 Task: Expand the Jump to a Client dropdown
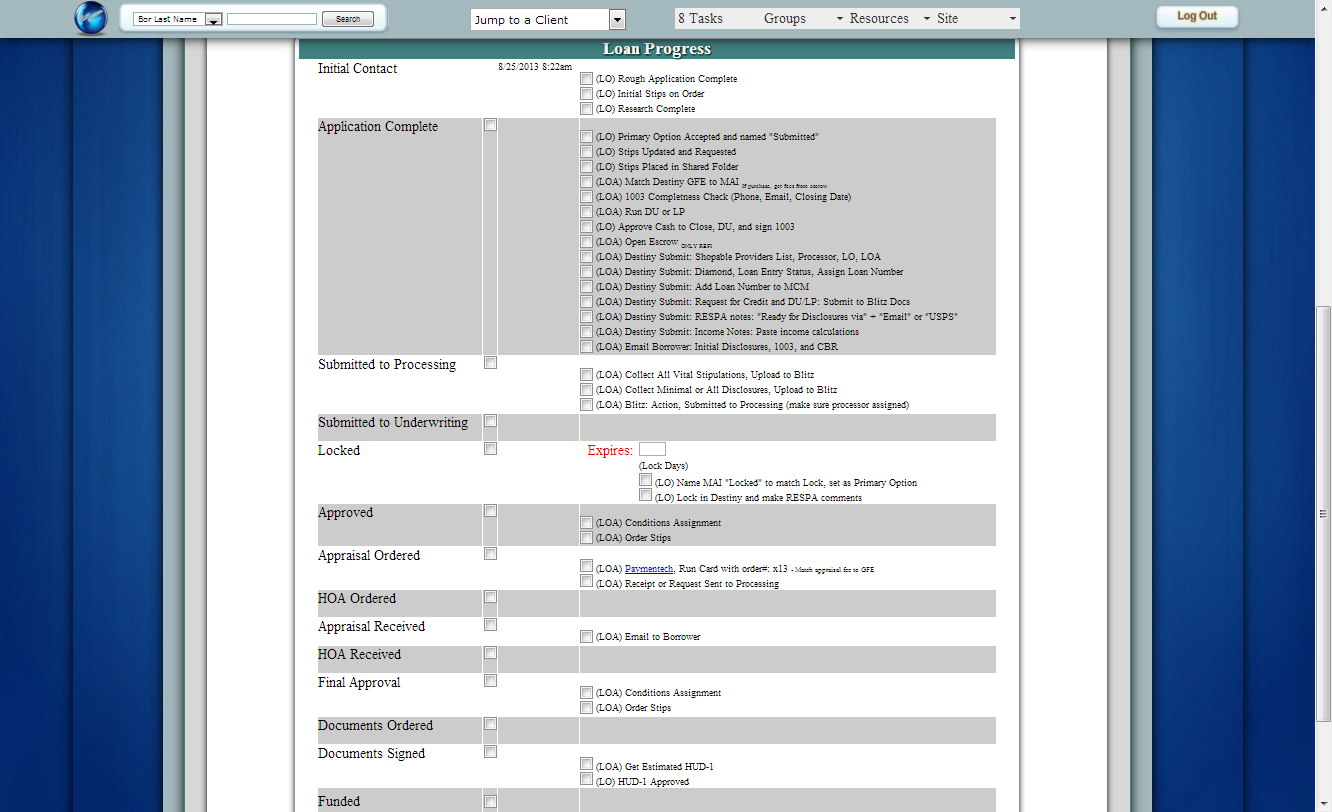click(616, 20)
